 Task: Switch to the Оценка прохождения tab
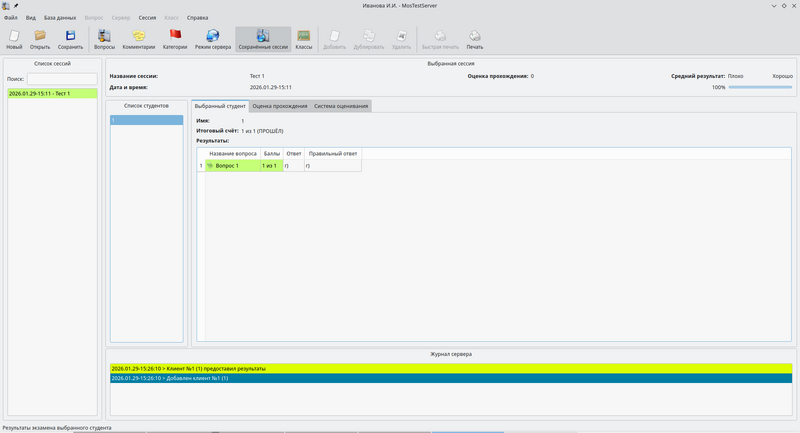(x=280, y=105)
